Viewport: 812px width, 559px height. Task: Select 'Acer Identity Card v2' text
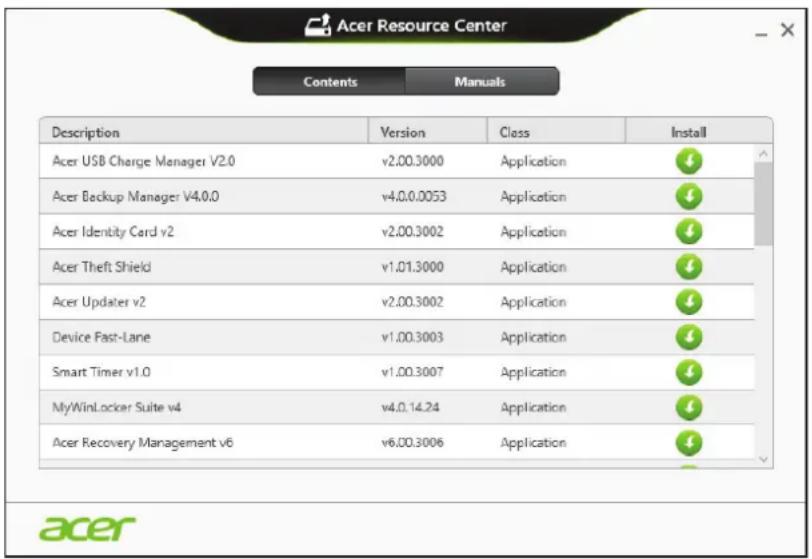[x=113, y=232]
